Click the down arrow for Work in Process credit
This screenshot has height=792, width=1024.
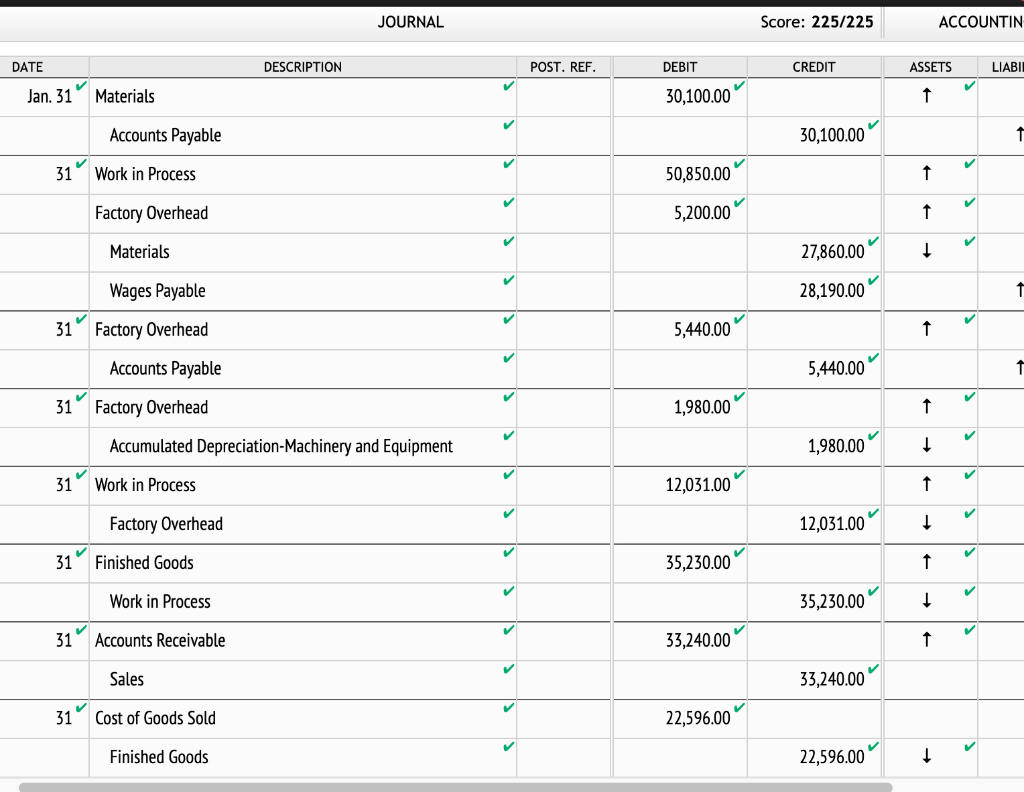[928, 601]
